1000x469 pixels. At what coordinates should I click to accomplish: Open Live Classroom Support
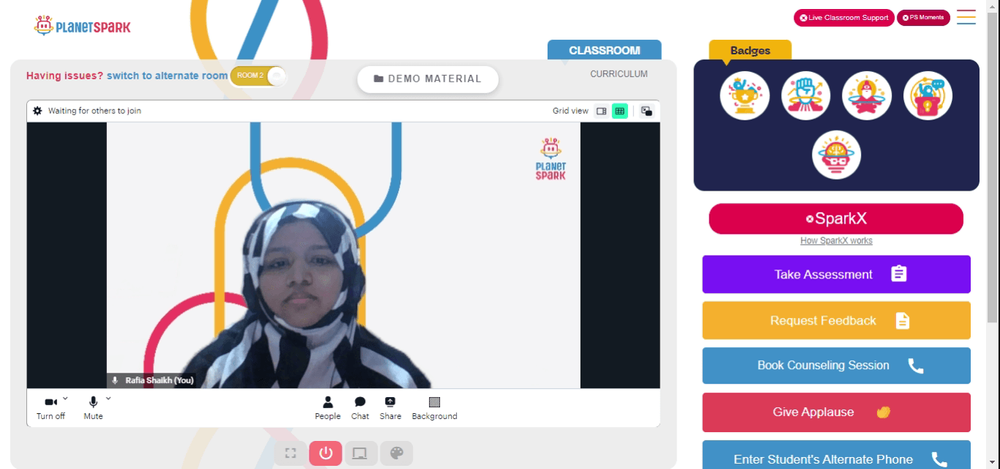844,18
